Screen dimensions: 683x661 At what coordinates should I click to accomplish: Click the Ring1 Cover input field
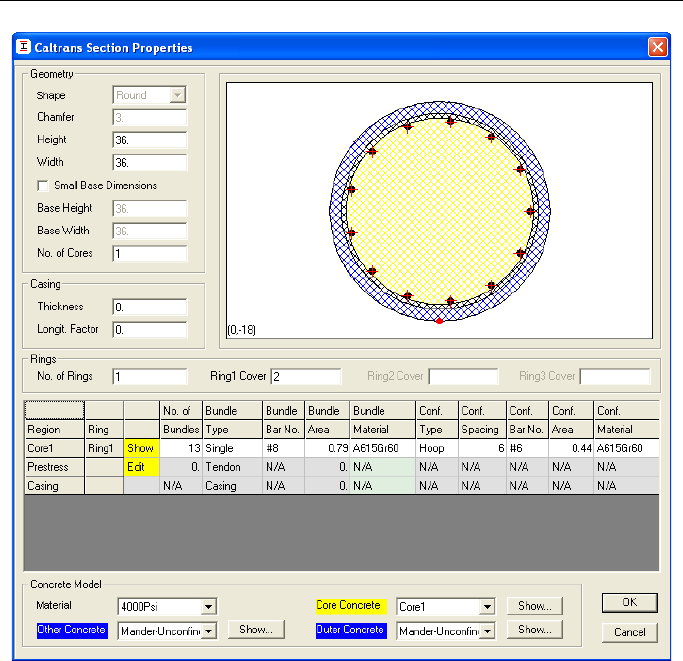(x=307, y=377)
